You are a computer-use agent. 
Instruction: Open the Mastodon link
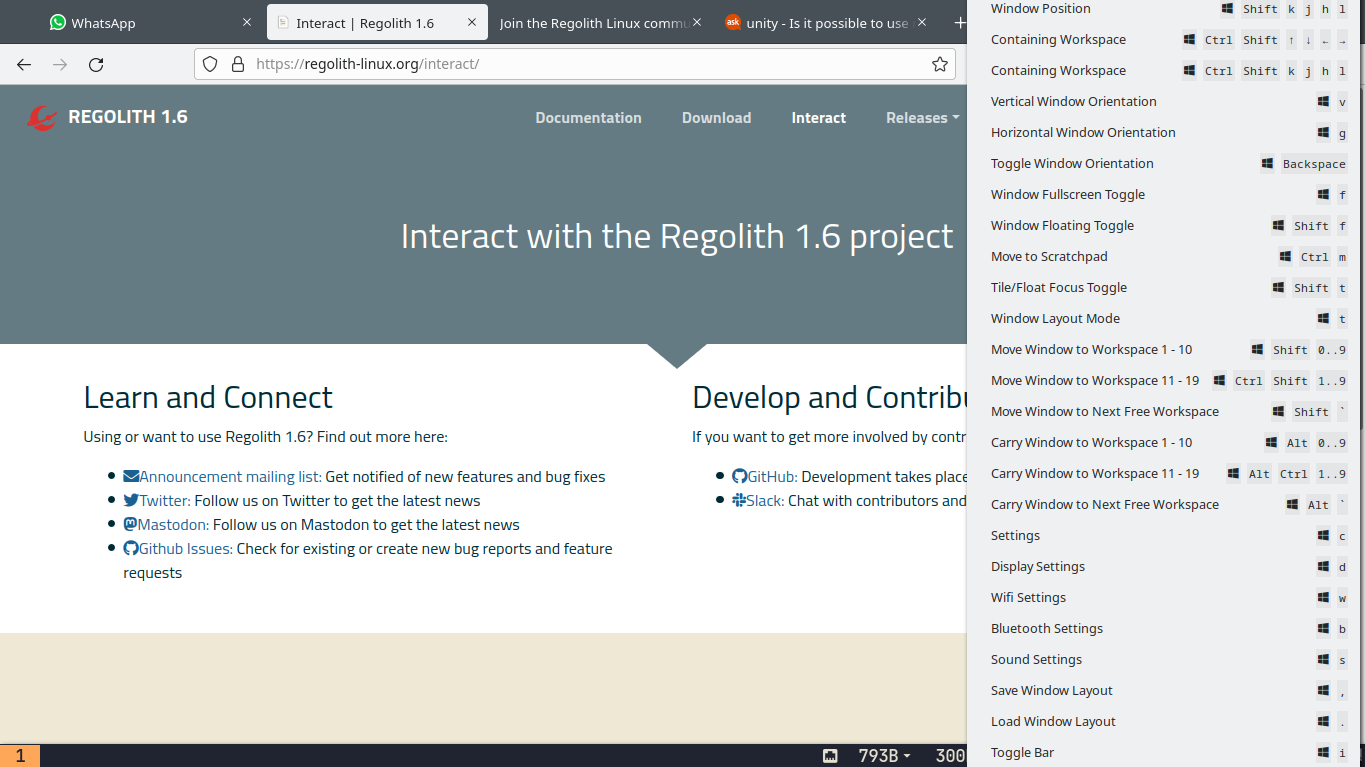pos(173,525)
